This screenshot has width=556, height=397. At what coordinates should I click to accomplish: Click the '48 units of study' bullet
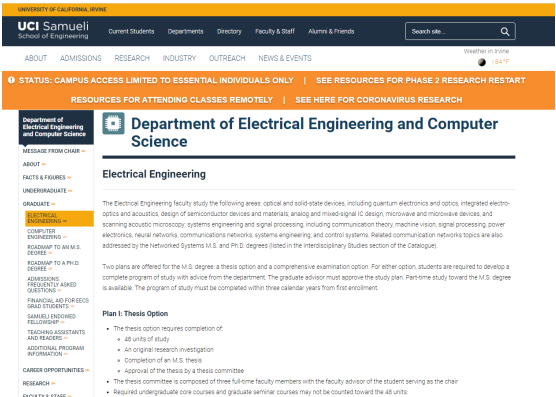pos(147,339)
